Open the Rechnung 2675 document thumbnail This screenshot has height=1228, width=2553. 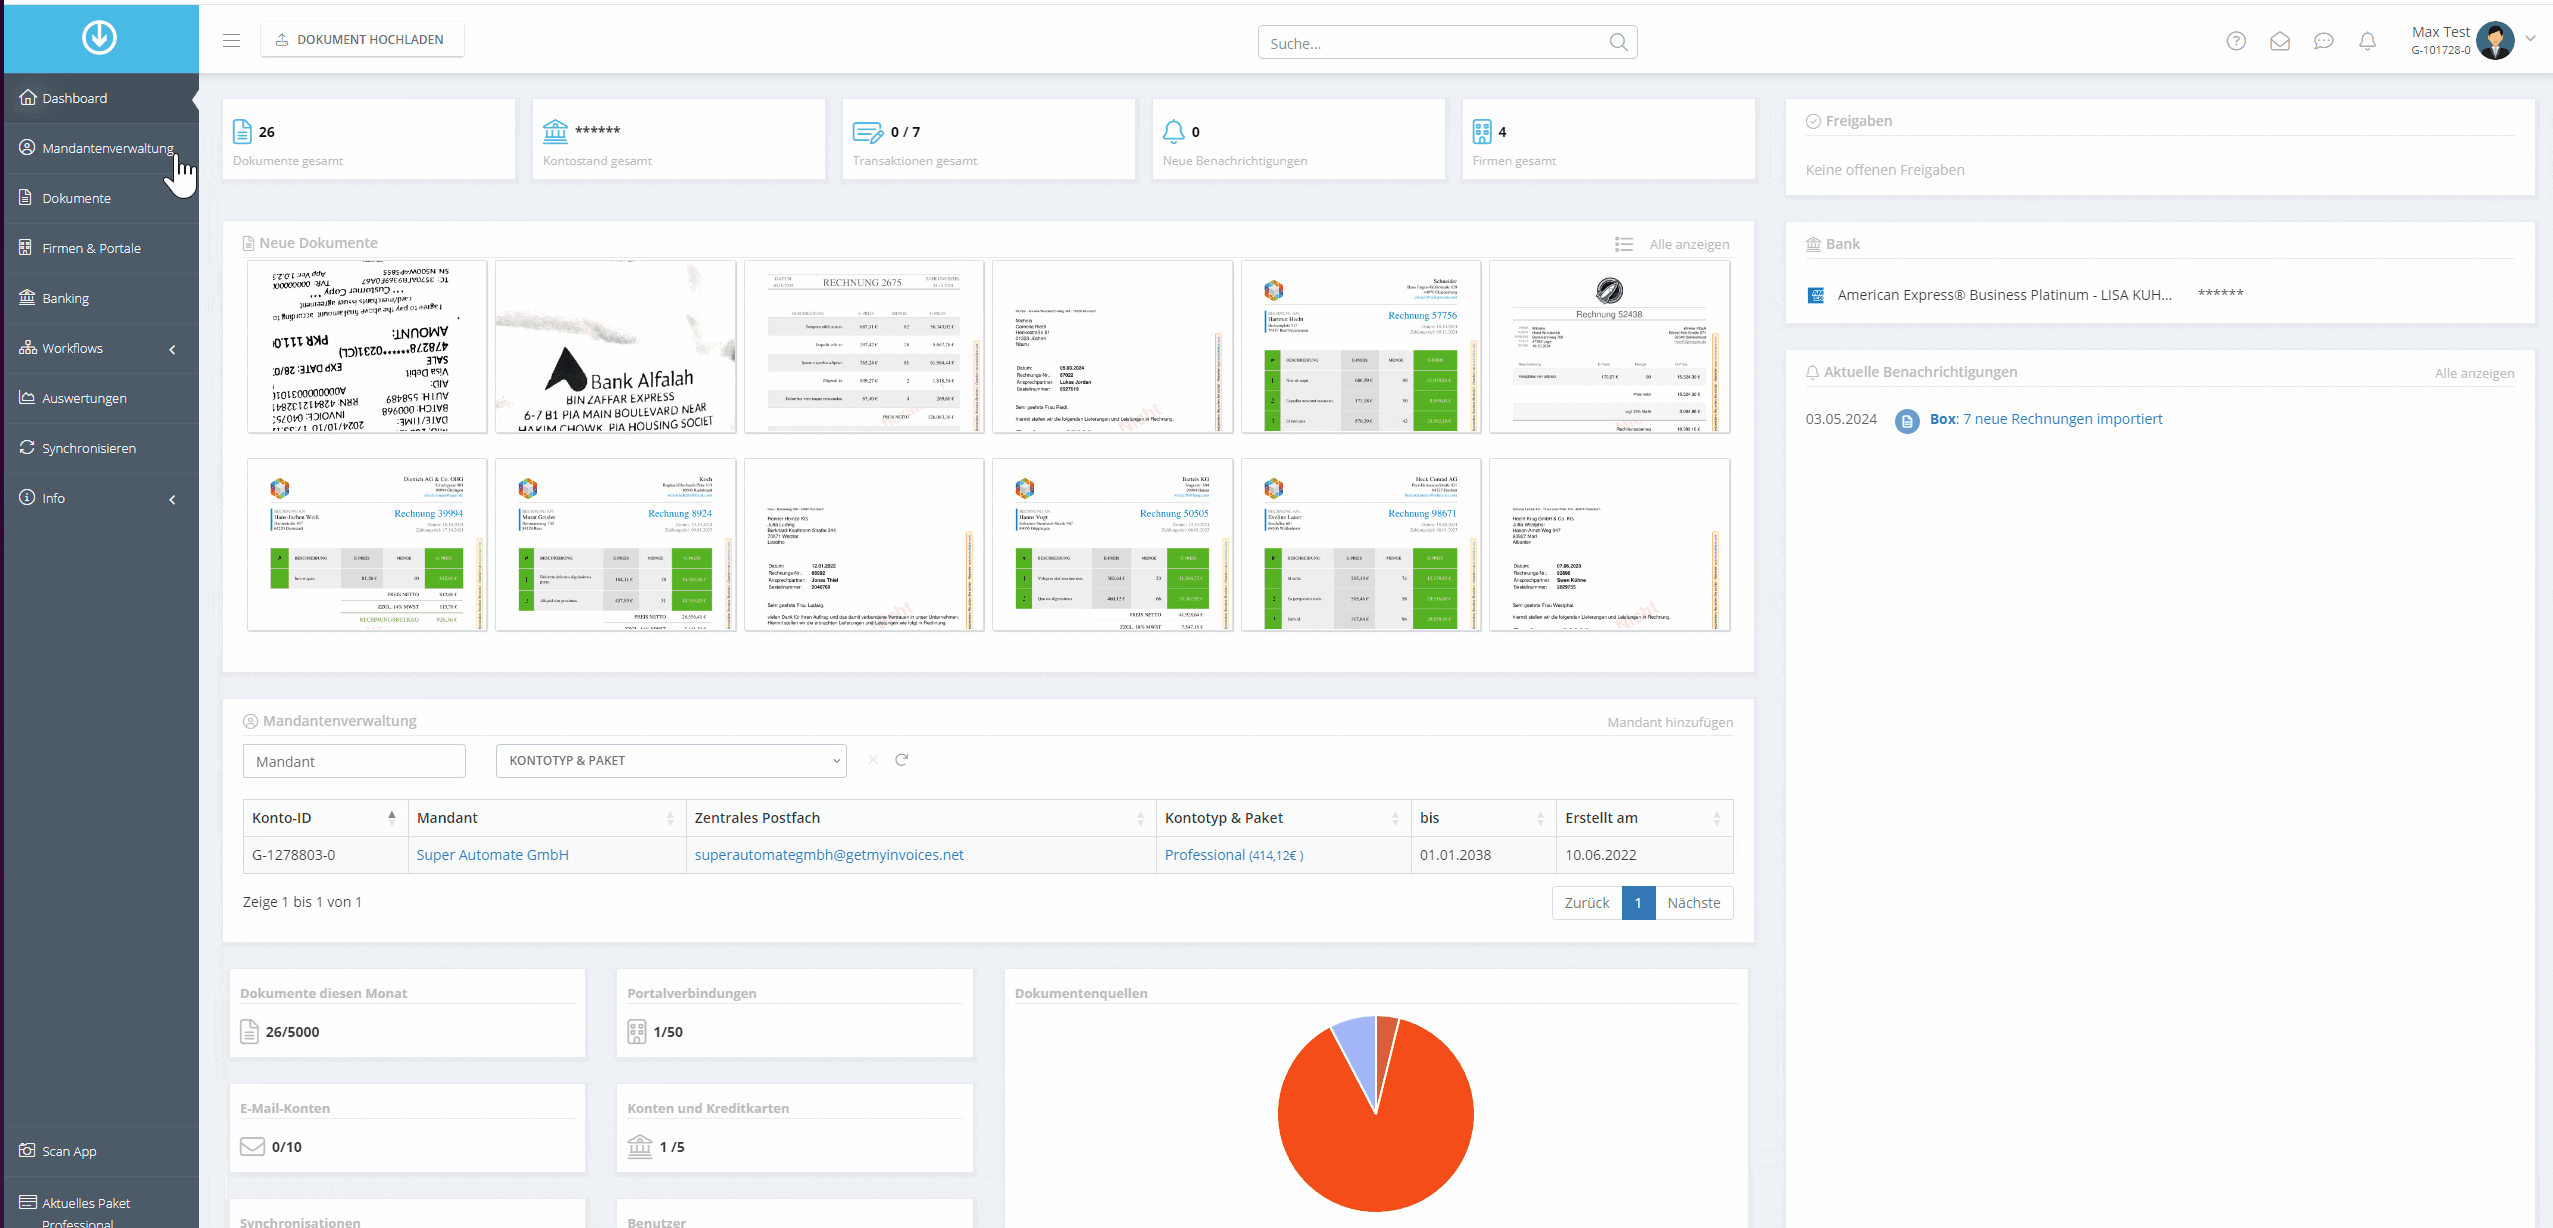[864, 347]
